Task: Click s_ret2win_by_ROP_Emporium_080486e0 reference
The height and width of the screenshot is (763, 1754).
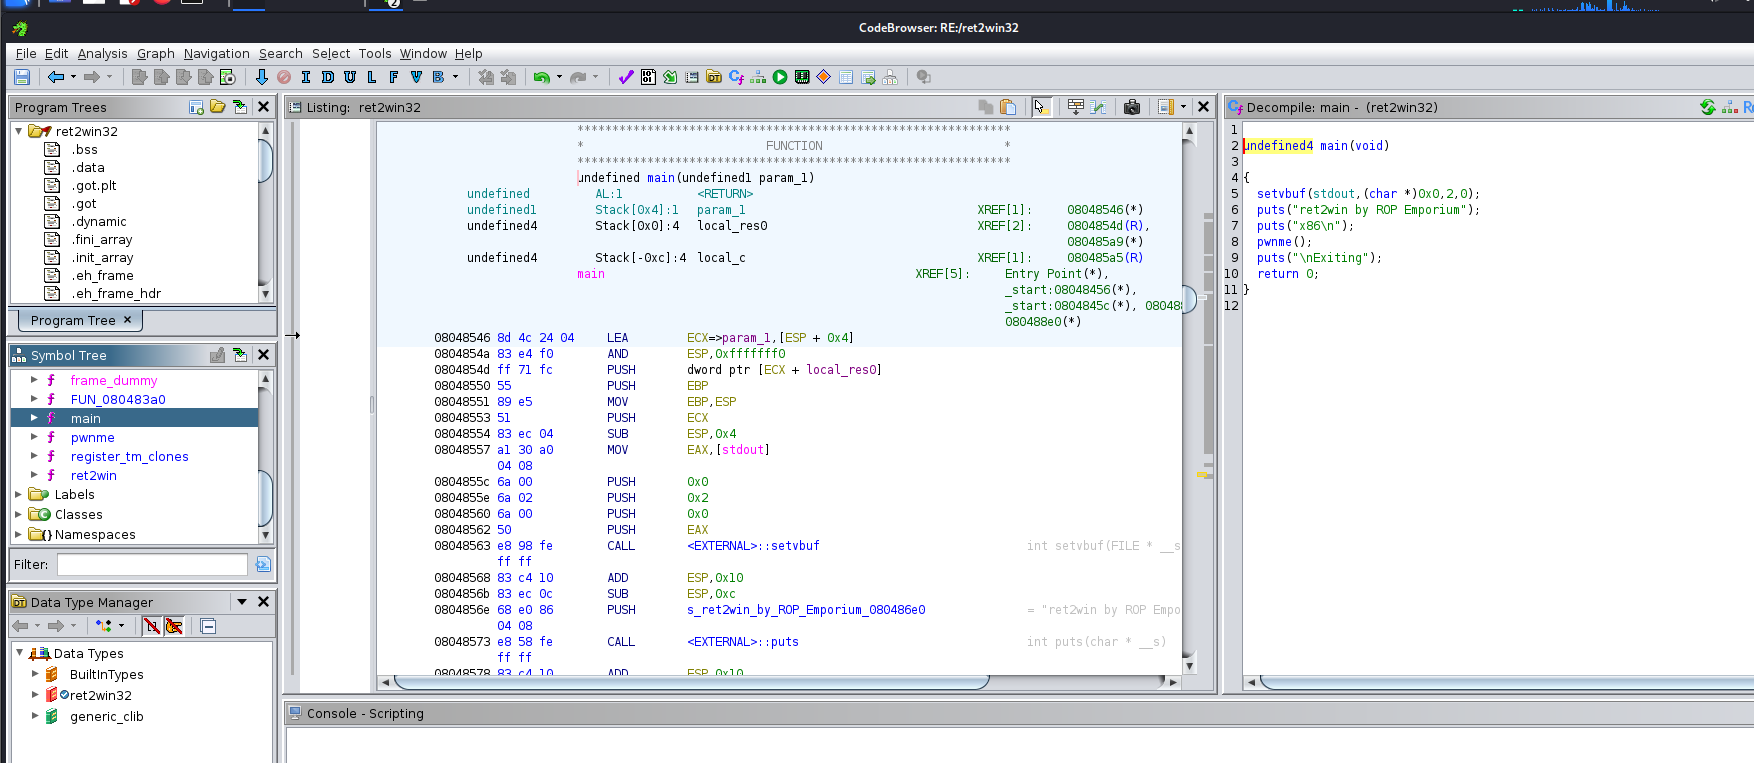Action: pyautogui.click(x=806, y=610)
